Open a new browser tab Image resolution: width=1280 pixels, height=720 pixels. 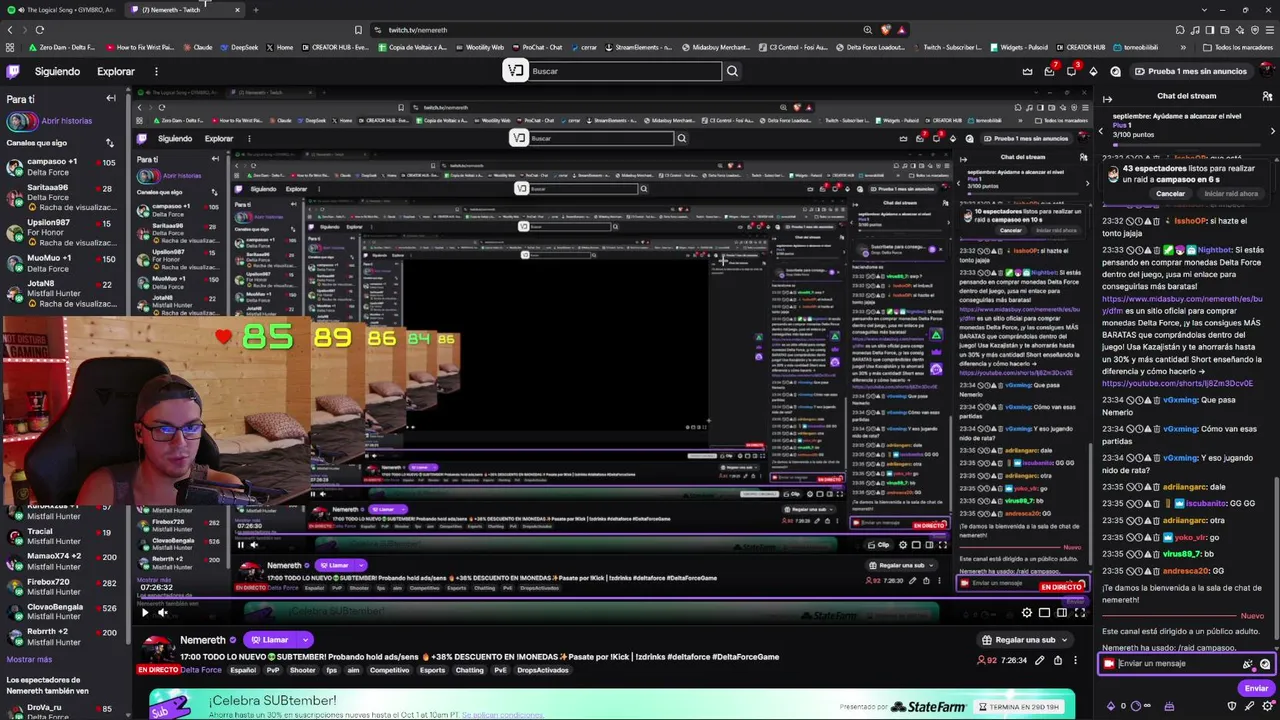pyautogui.click(x=255, y=10)
